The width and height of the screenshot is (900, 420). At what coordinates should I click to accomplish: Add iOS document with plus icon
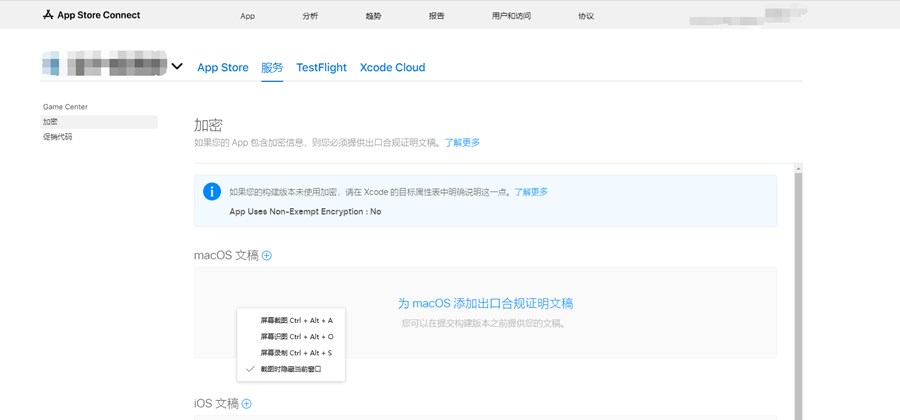pos(247,404)
